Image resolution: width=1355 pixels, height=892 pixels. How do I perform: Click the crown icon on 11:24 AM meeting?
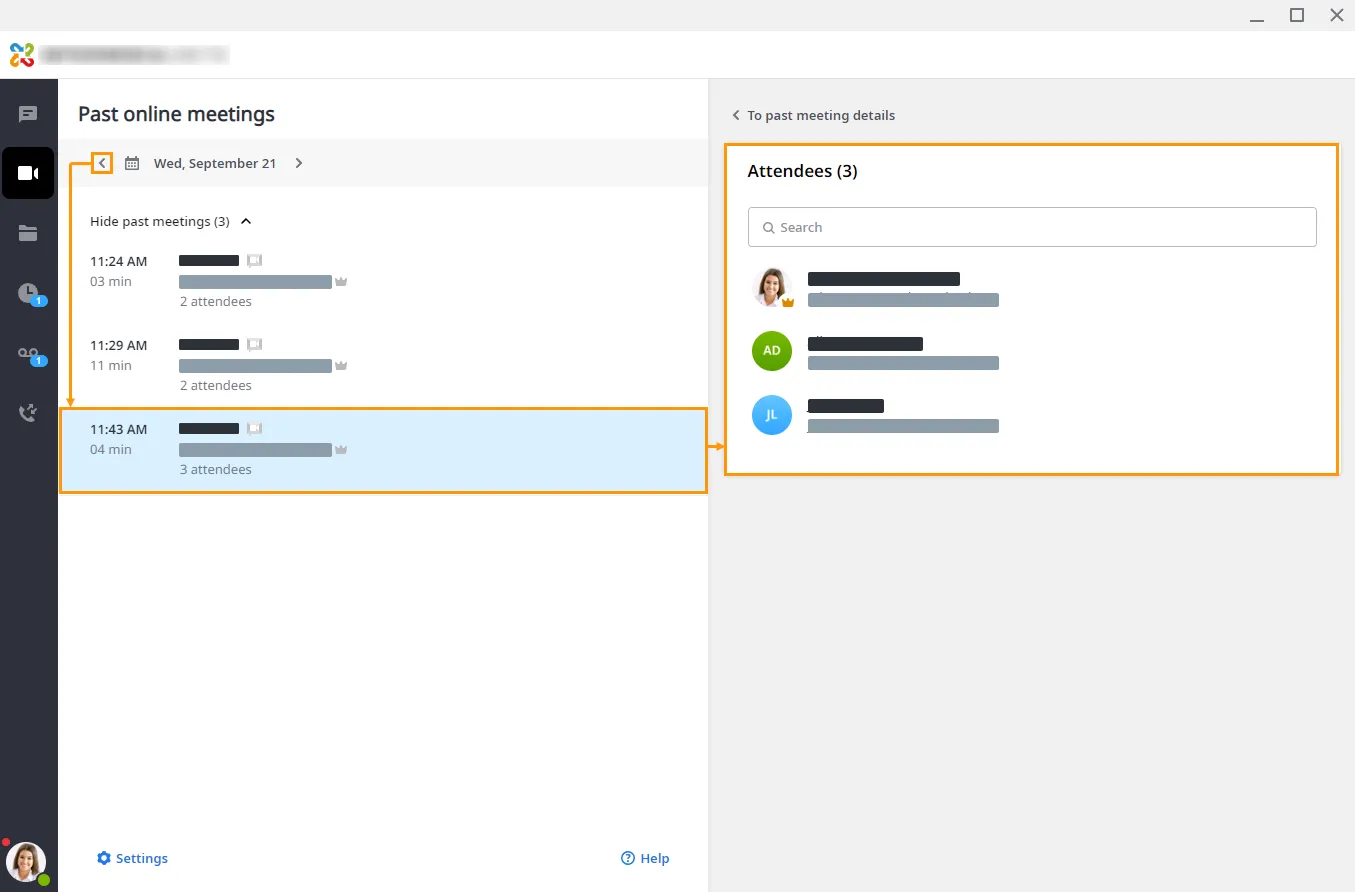341,282
